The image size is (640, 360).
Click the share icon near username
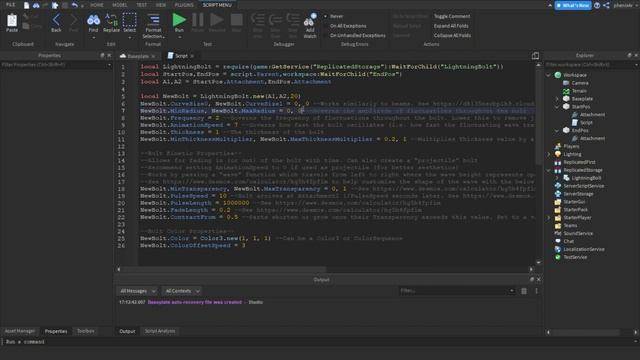tap(606, 5)
